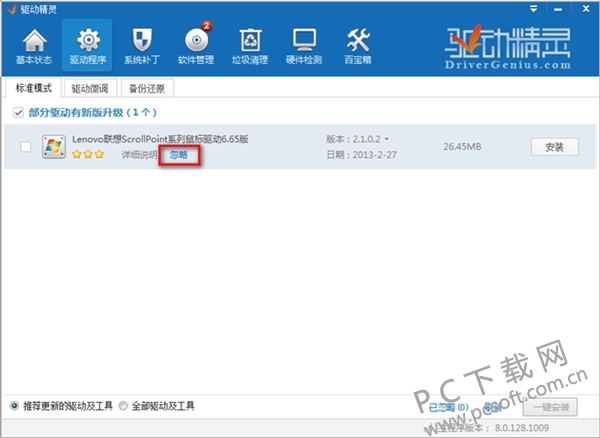The width and height of the screenshot is (600, 438).
Task: Click the 日期：2013-2-27 text
Action: click(362, 155)
